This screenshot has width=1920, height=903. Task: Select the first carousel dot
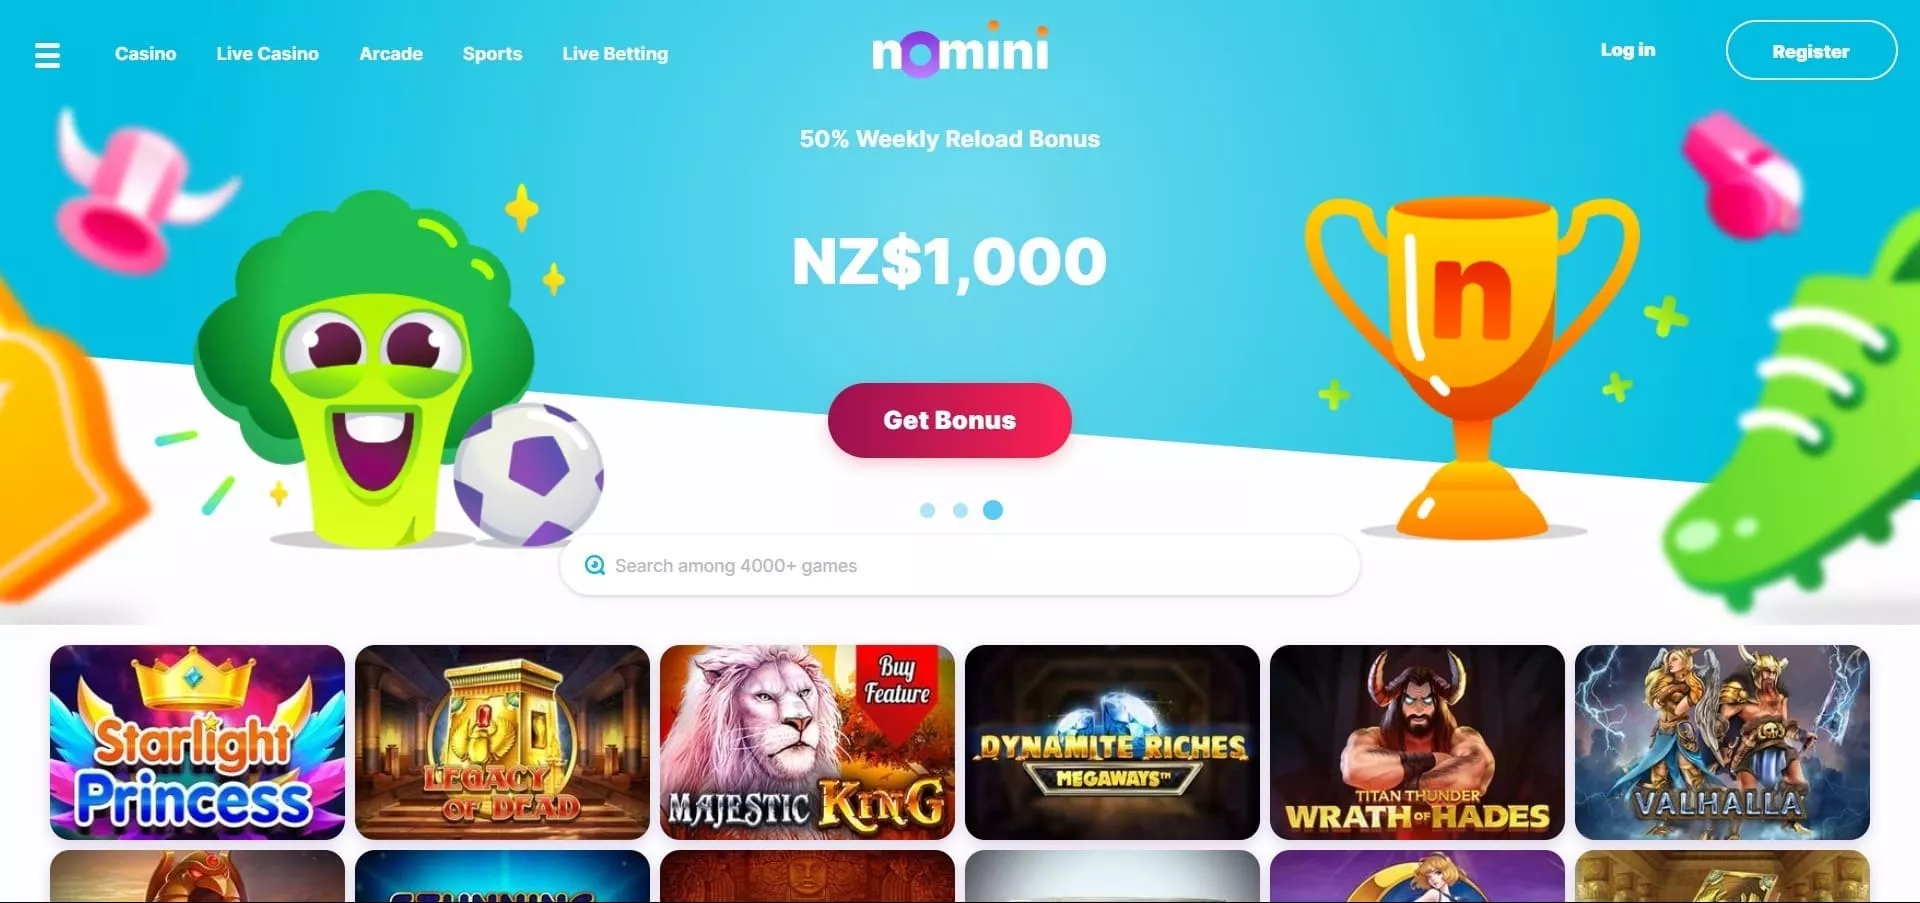(927, 510)
